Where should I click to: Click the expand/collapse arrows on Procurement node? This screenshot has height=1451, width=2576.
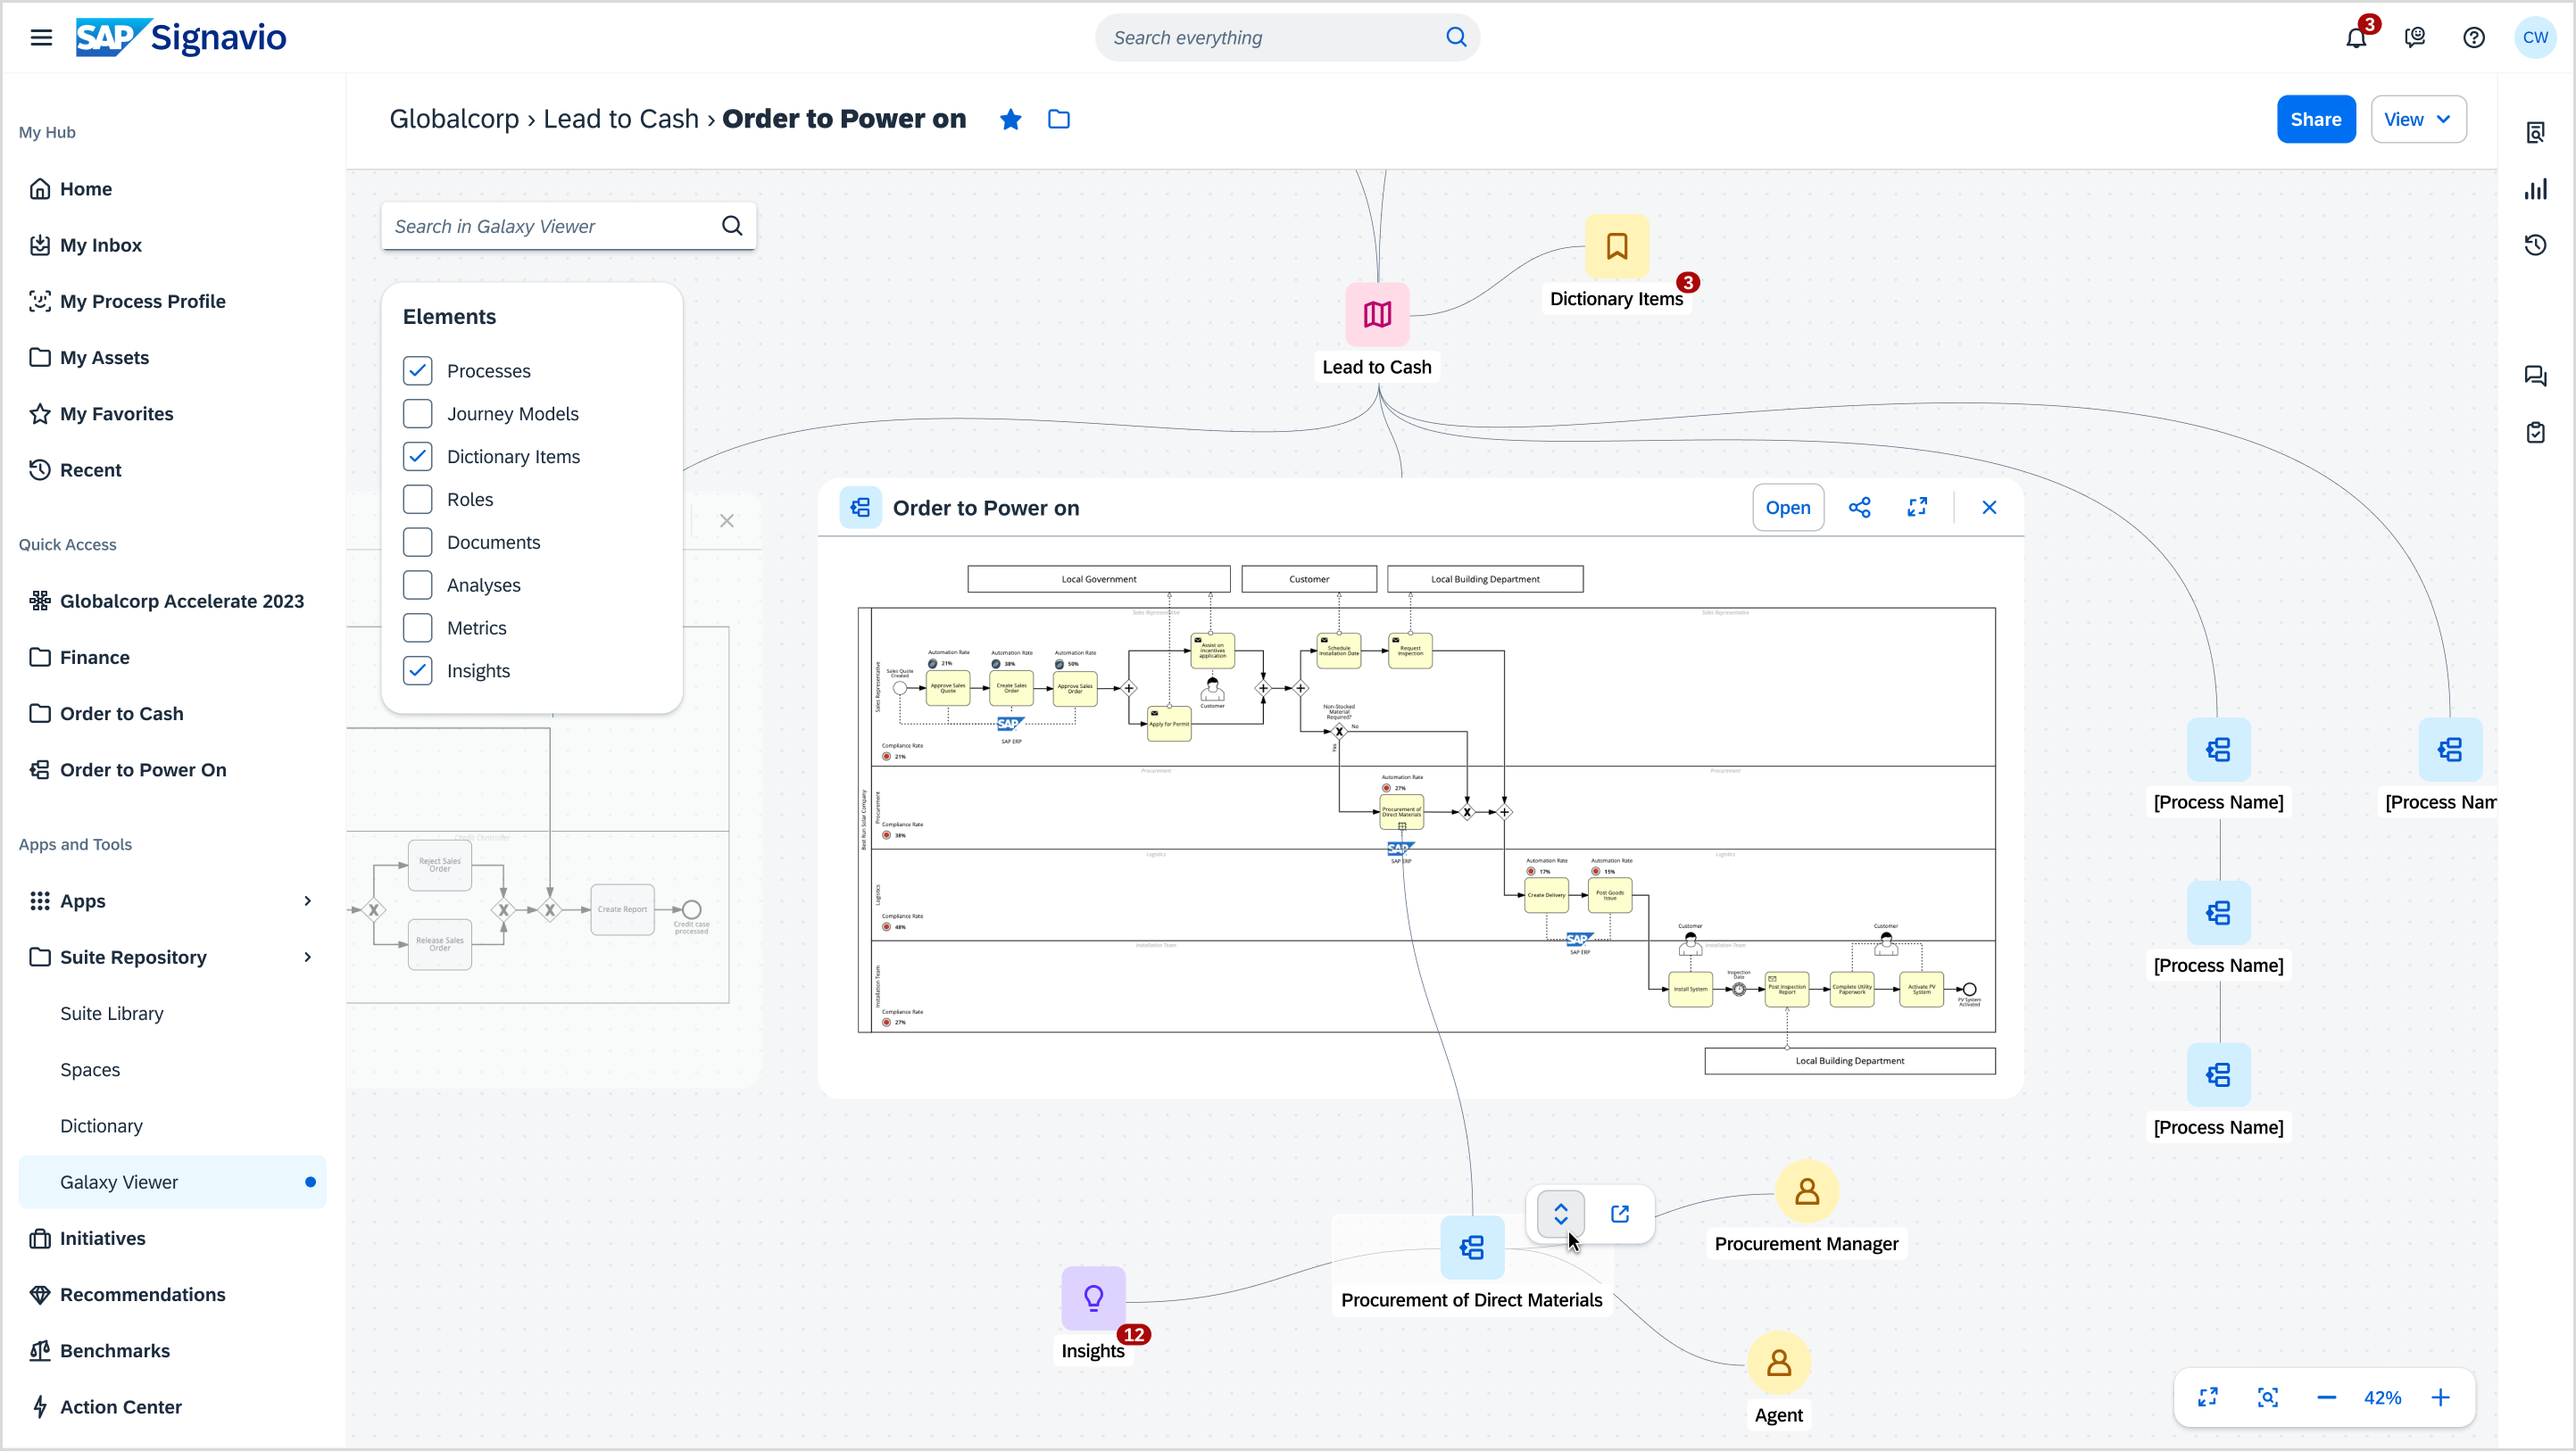(x=1560, y=1214)
